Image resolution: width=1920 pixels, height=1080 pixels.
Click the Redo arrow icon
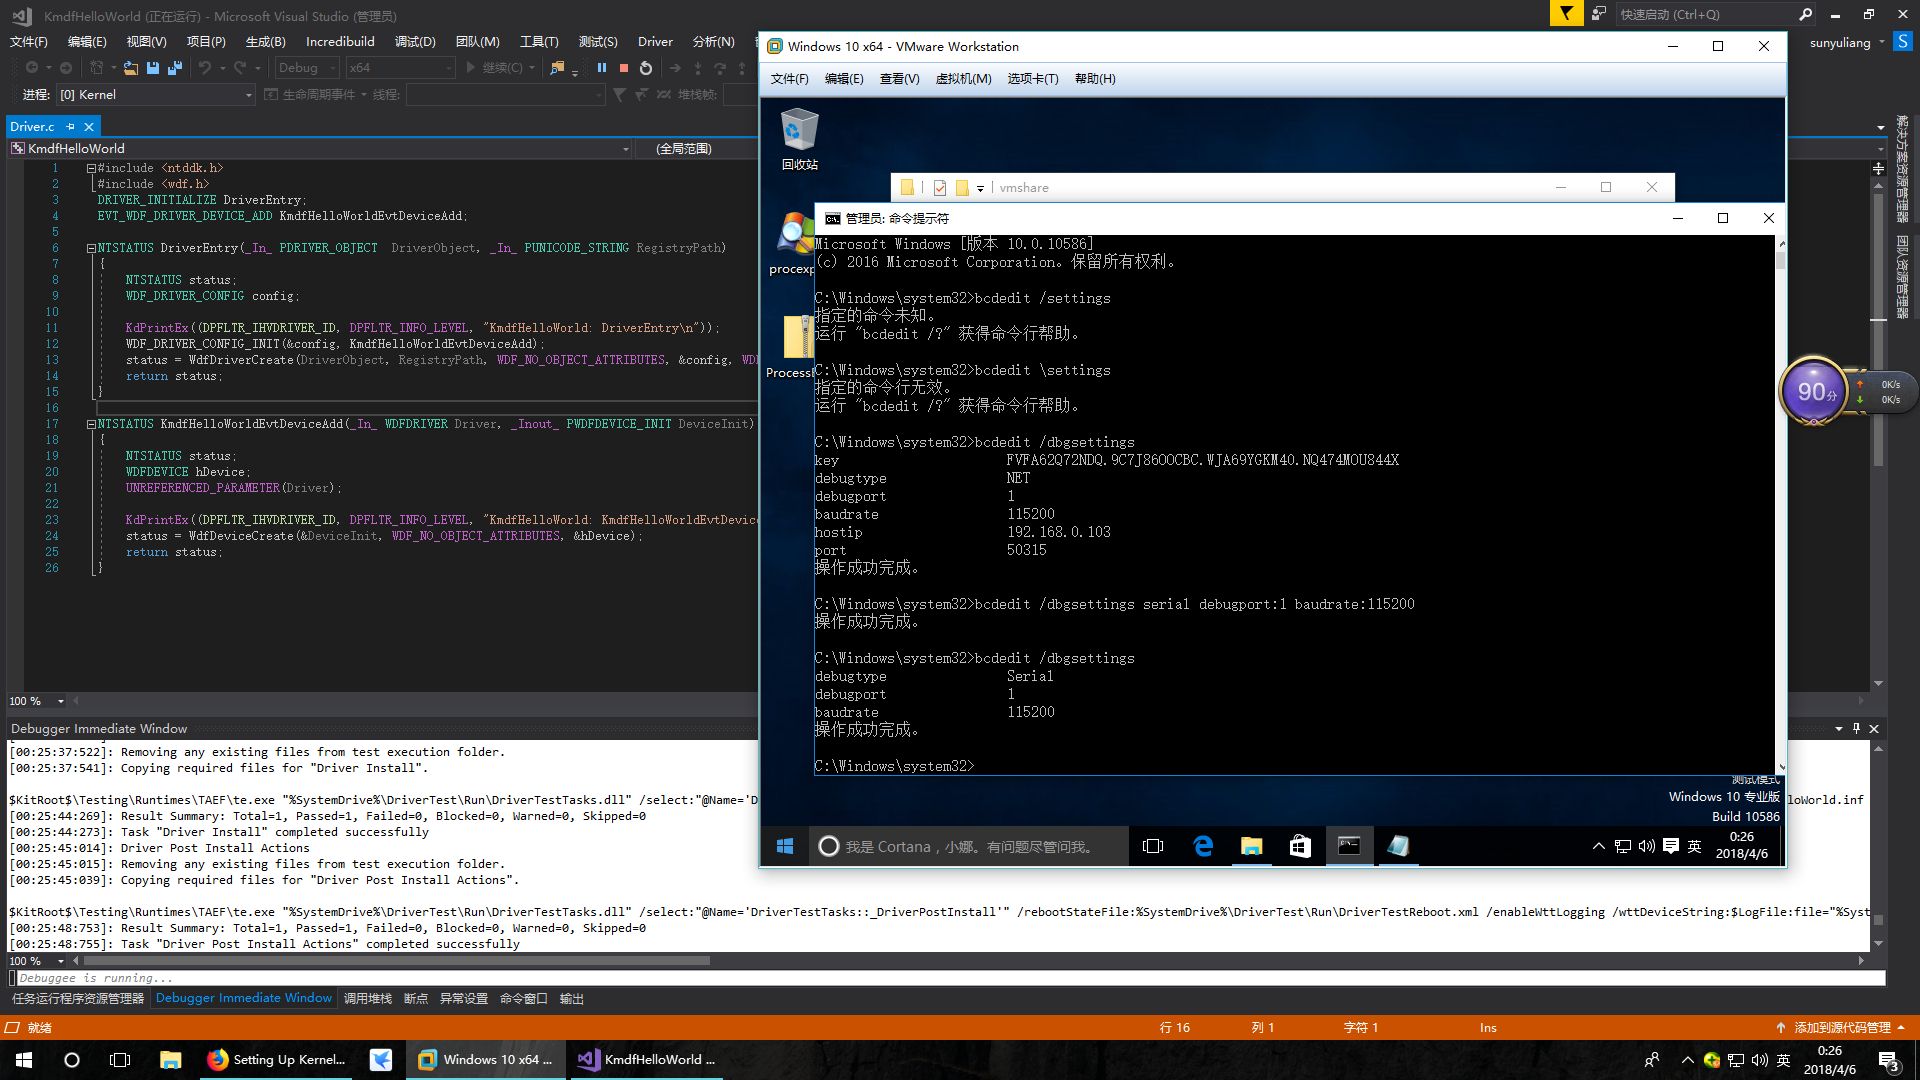click(240, 68)
